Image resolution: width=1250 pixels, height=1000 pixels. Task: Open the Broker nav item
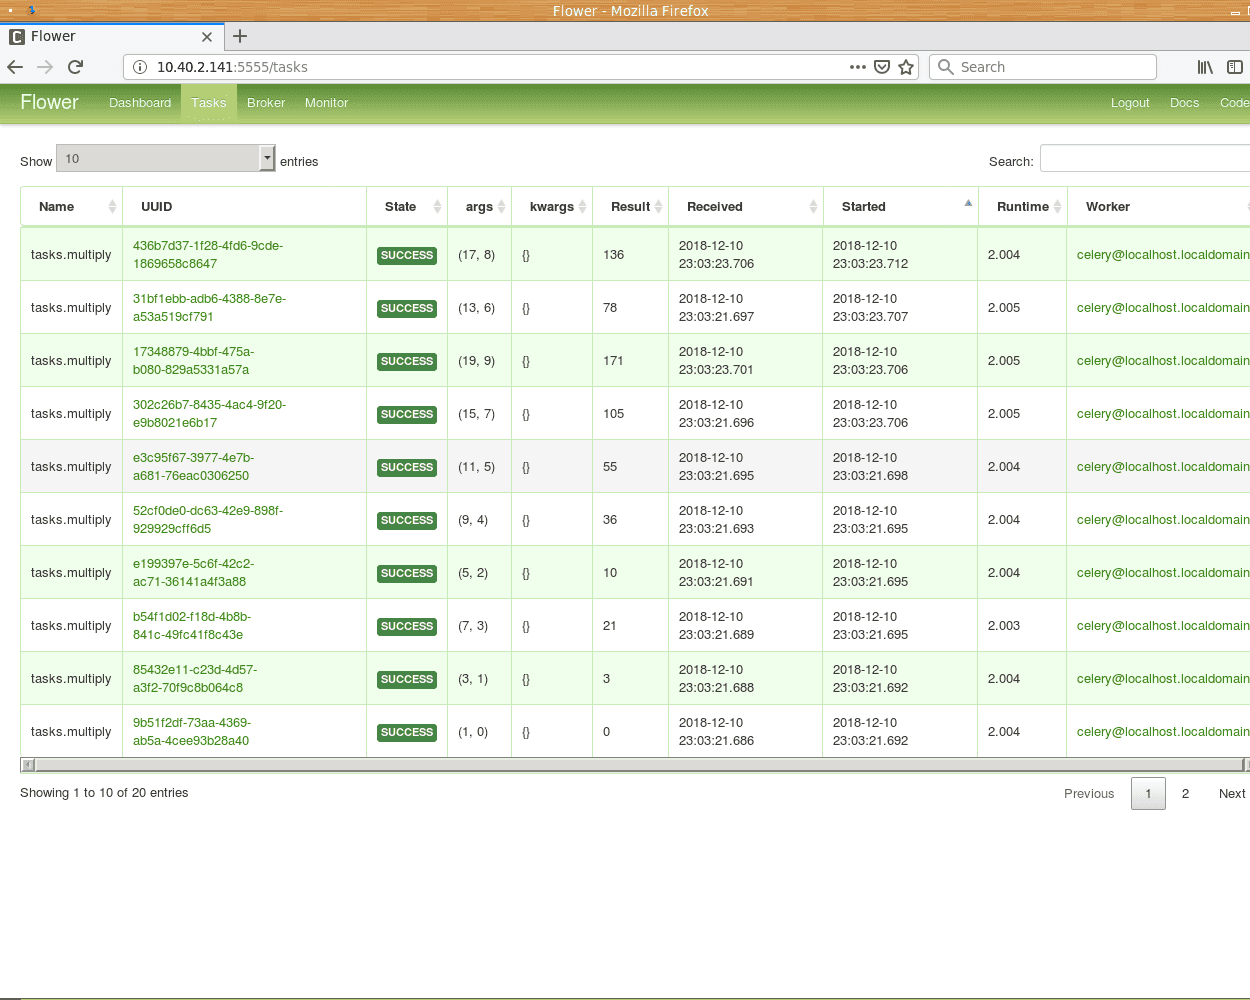coord(266,103)
